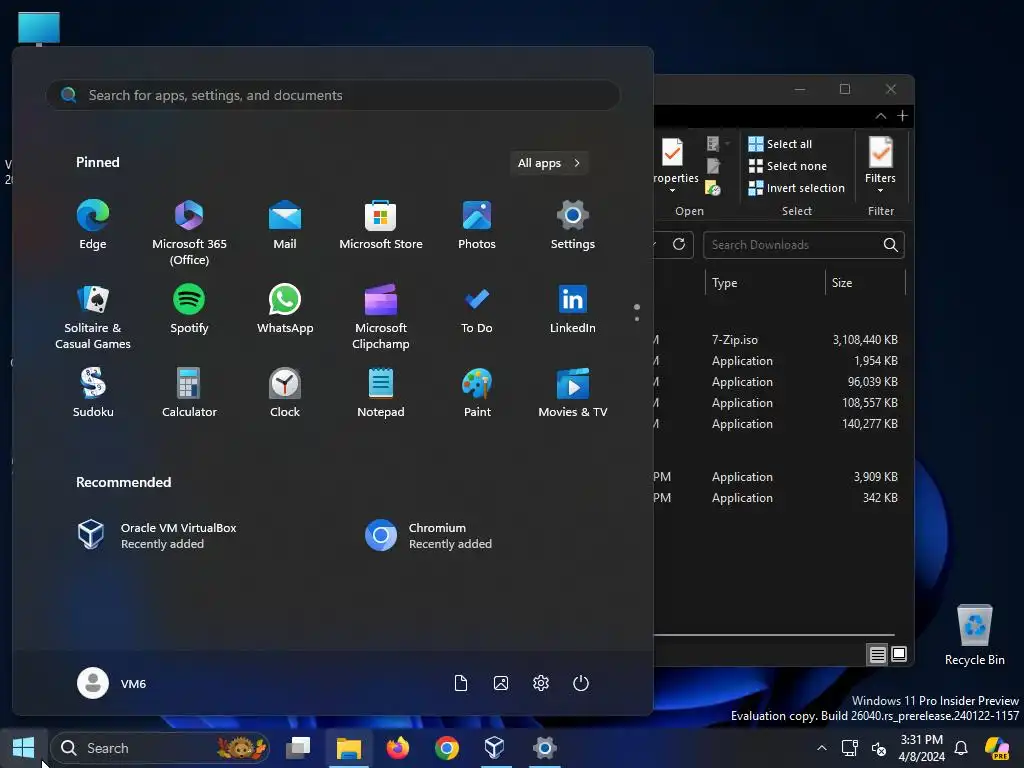Image resolution: width=1024 pixels, height=768 pixels.
Task: Click Select all in File Explorer ribbon
Action: pos(780,144)
